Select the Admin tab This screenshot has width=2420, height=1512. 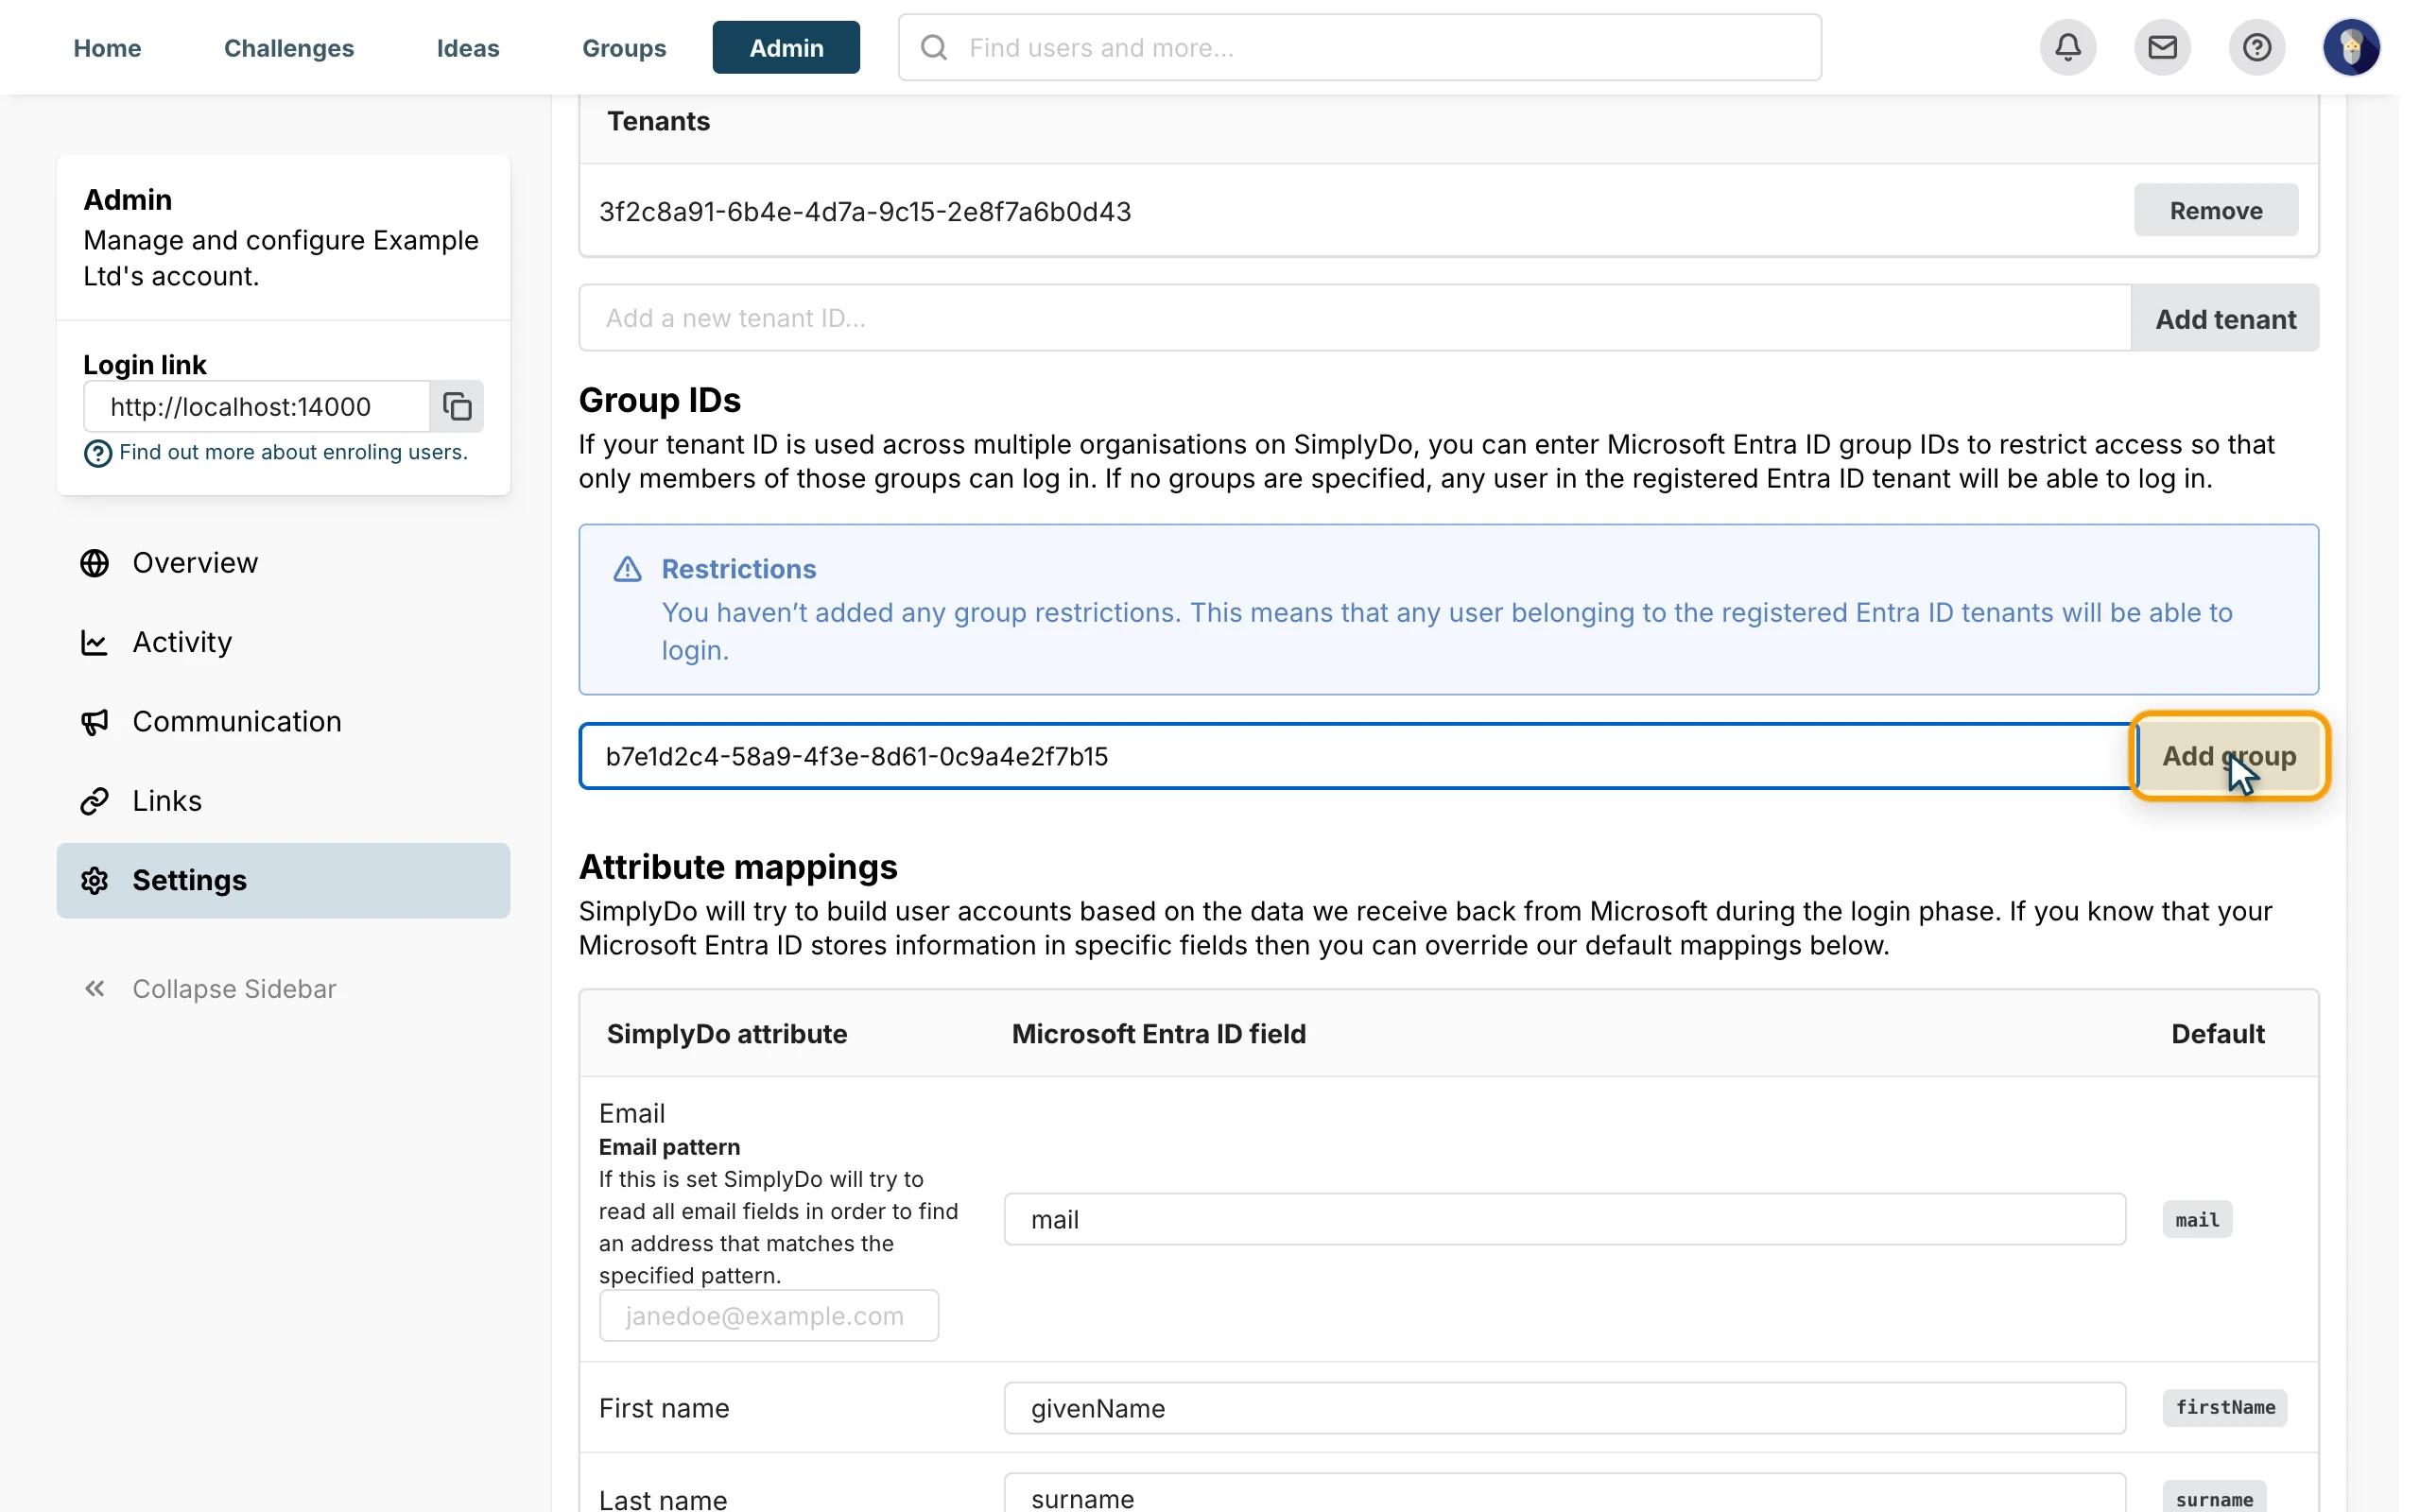[786, 47]
